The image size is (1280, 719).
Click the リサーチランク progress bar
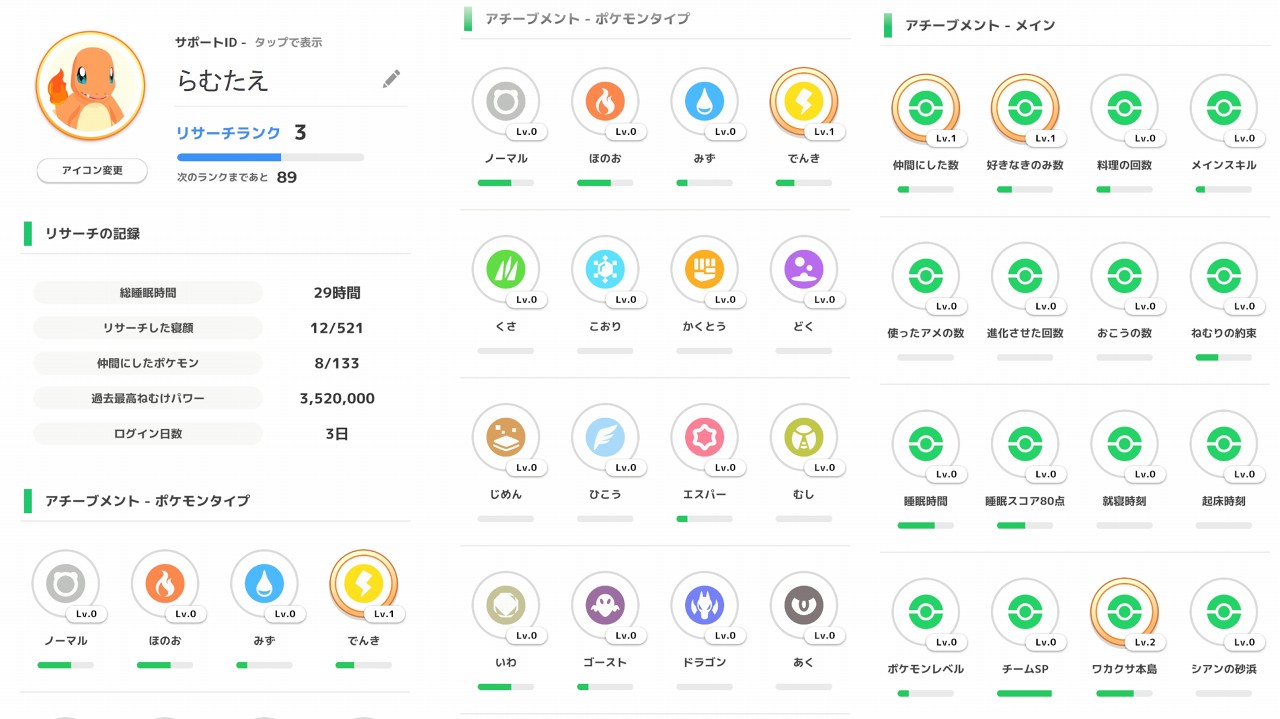tap(270, 157)
